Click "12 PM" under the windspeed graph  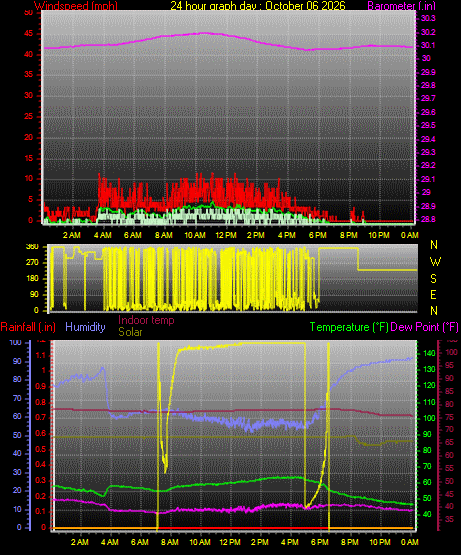[x=226, y=235]
